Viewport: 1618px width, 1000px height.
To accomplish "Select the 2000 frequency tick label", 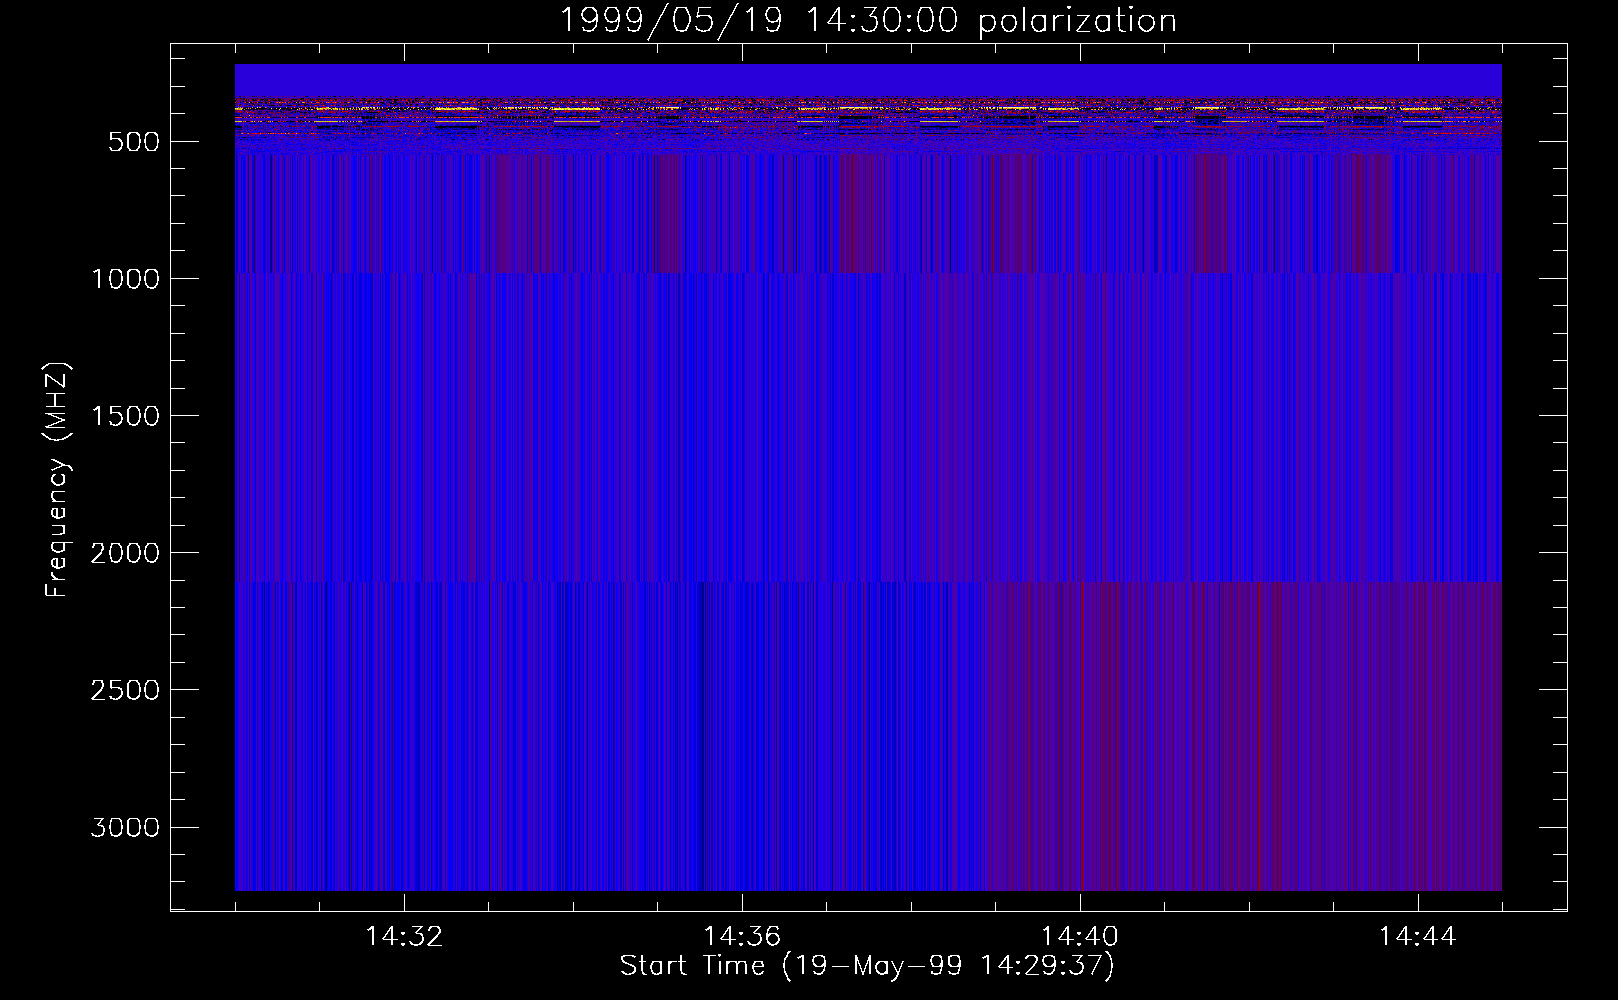I will (125, 553).
